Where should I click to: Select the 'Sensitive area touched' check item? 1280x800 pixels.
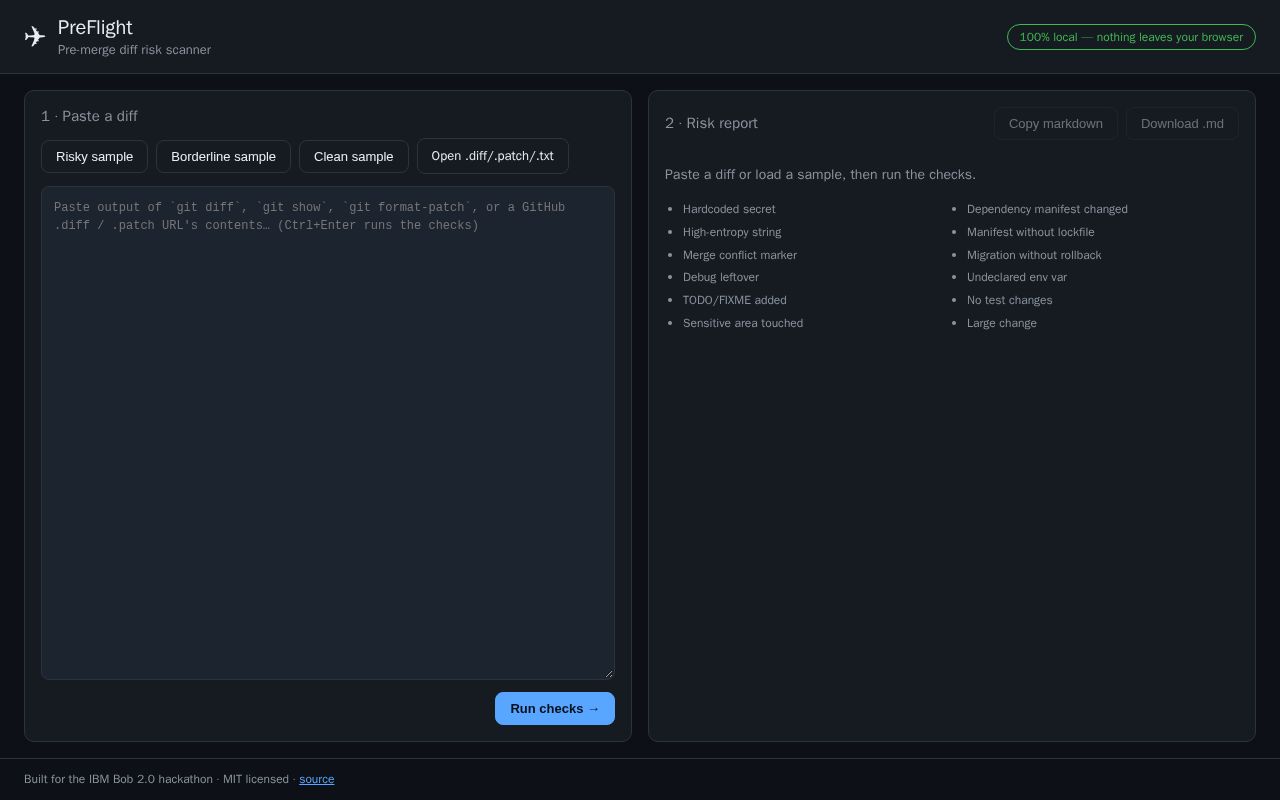click(743, 323)
